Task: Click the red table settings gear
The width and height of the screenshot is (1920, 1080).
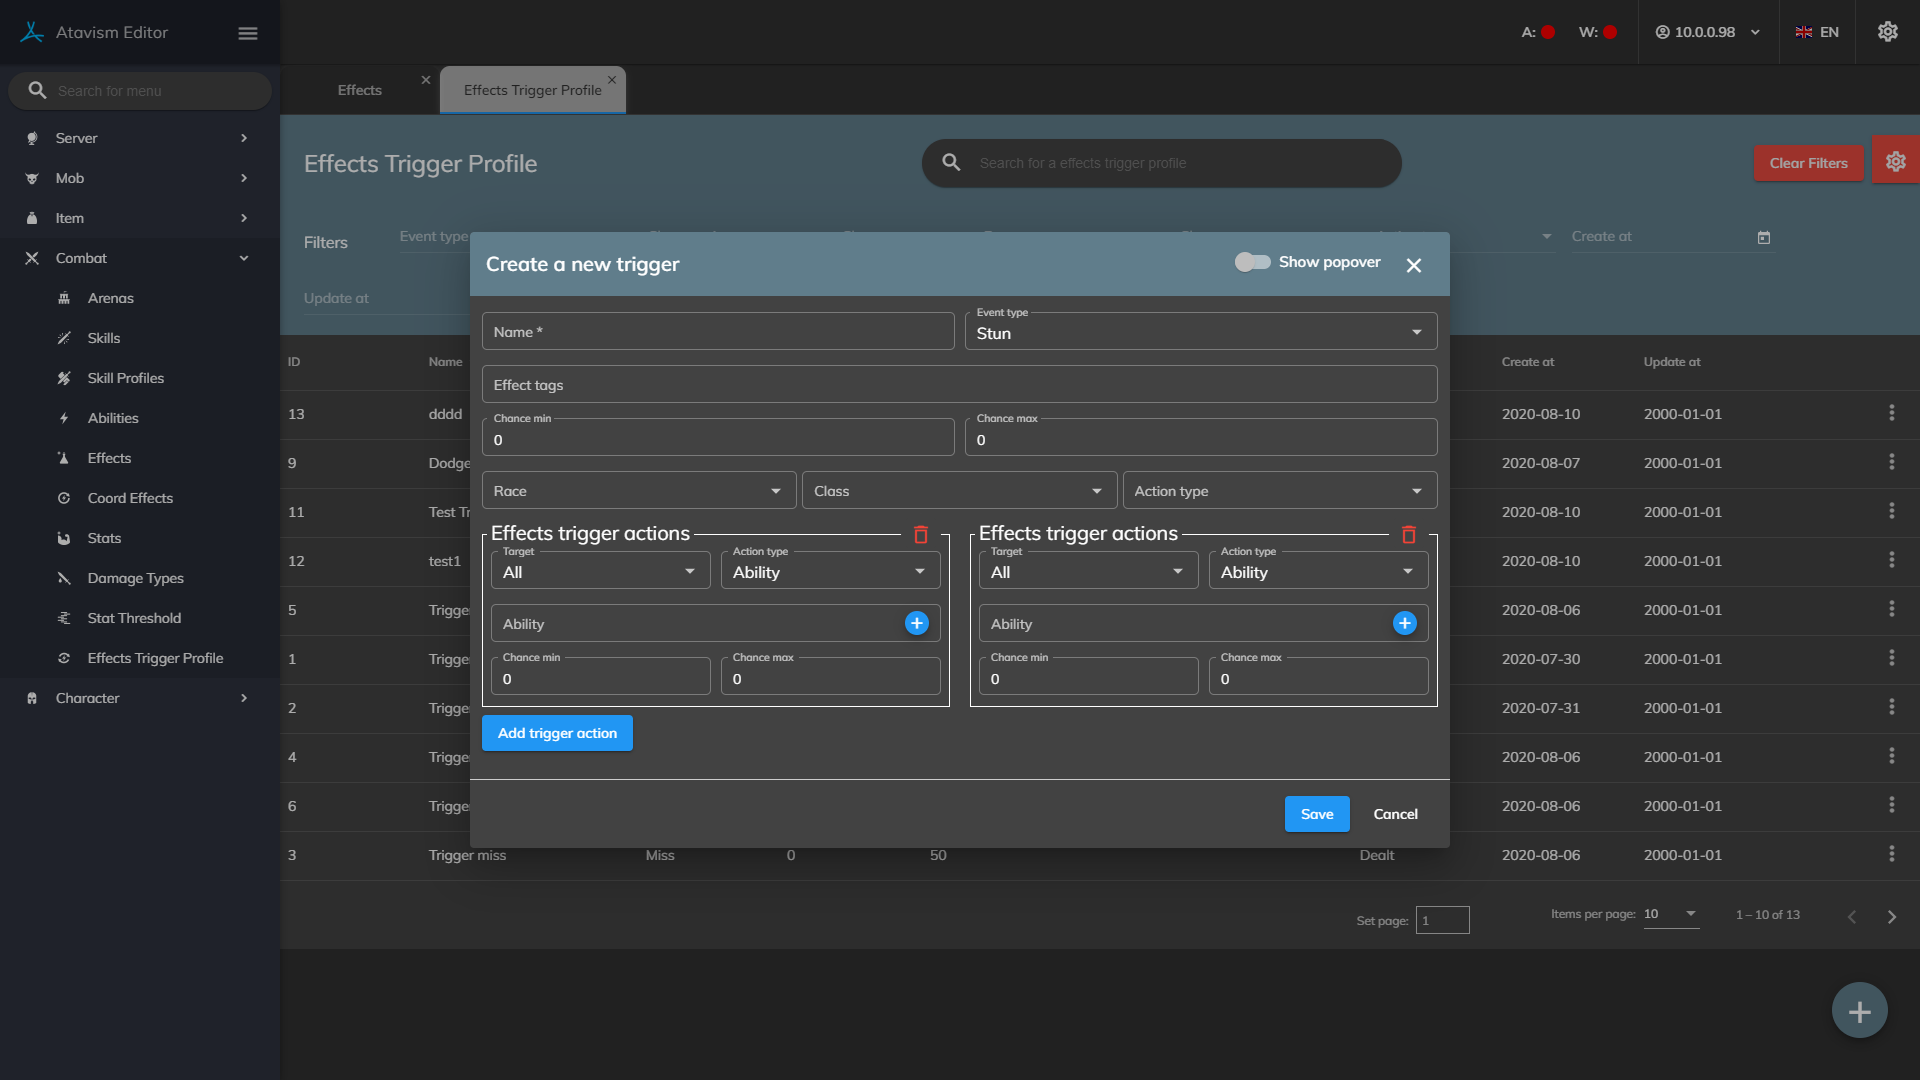Action: (1895, 162)
